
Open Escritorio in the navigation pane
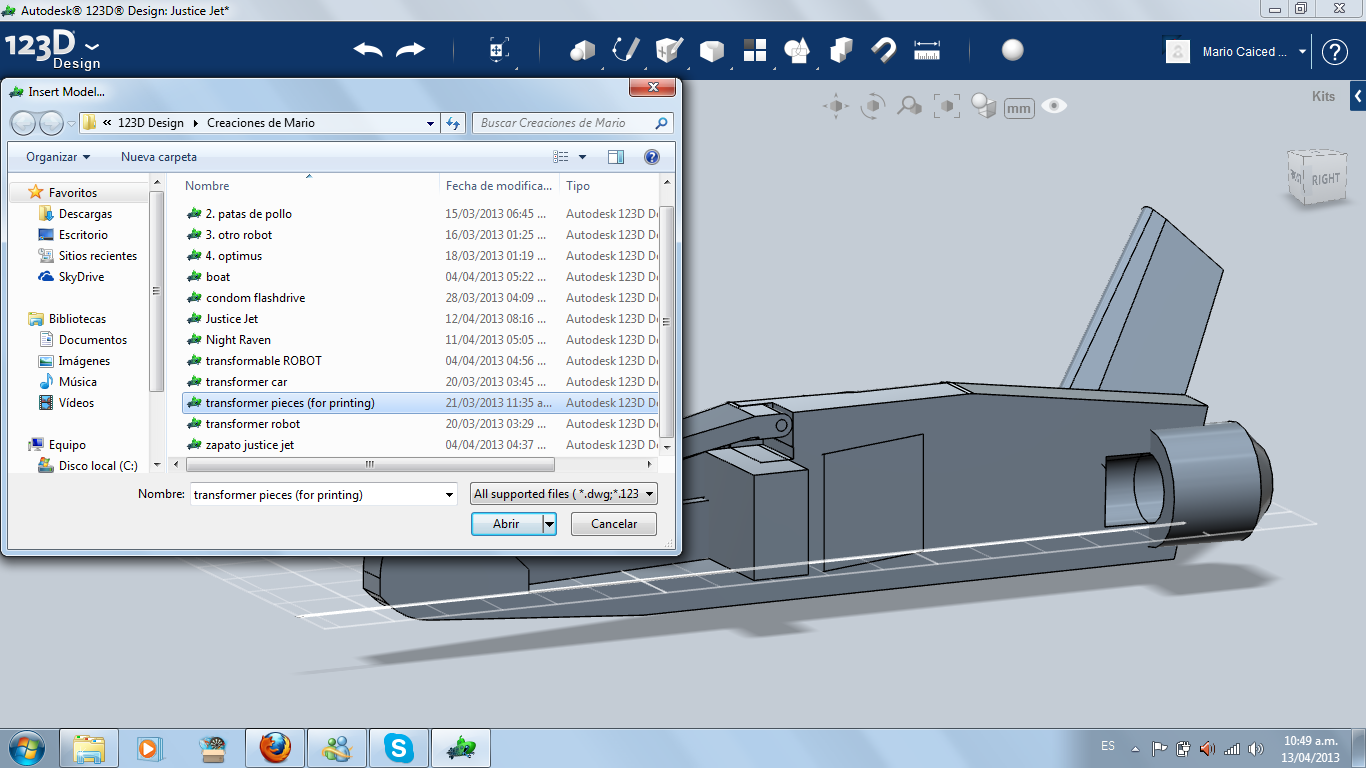83,235
